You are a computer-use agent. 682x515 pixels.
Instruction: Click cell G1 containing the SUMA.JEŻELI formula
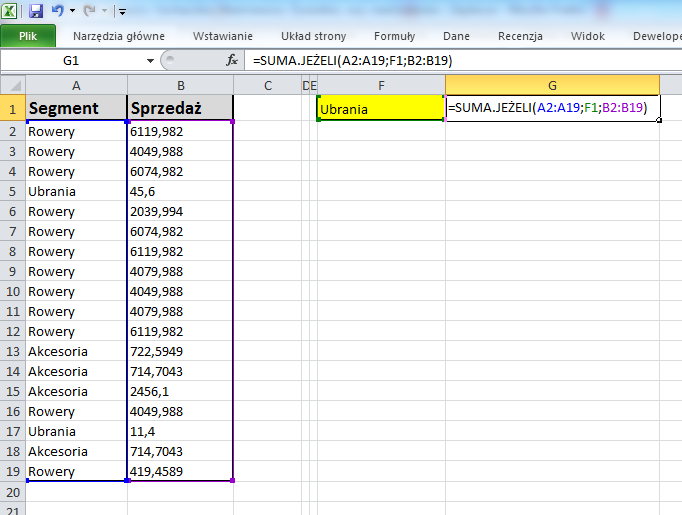click(552, 108)
